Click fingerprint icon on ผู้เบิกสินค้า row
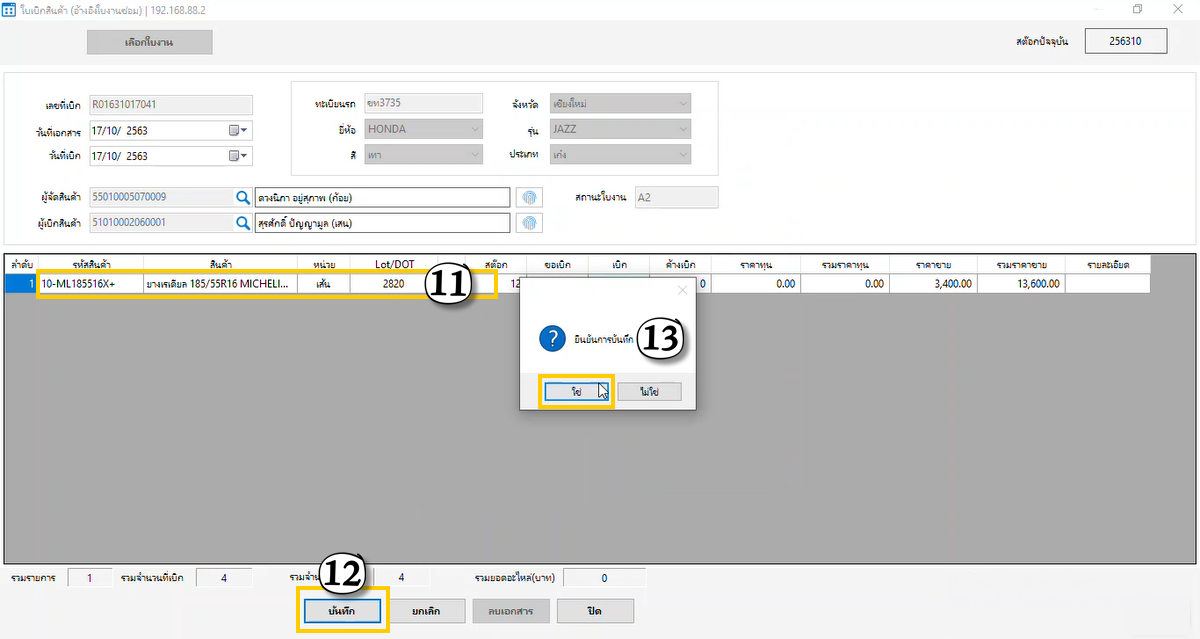Viewport: 1200px width, 639px height. point(531,223)
